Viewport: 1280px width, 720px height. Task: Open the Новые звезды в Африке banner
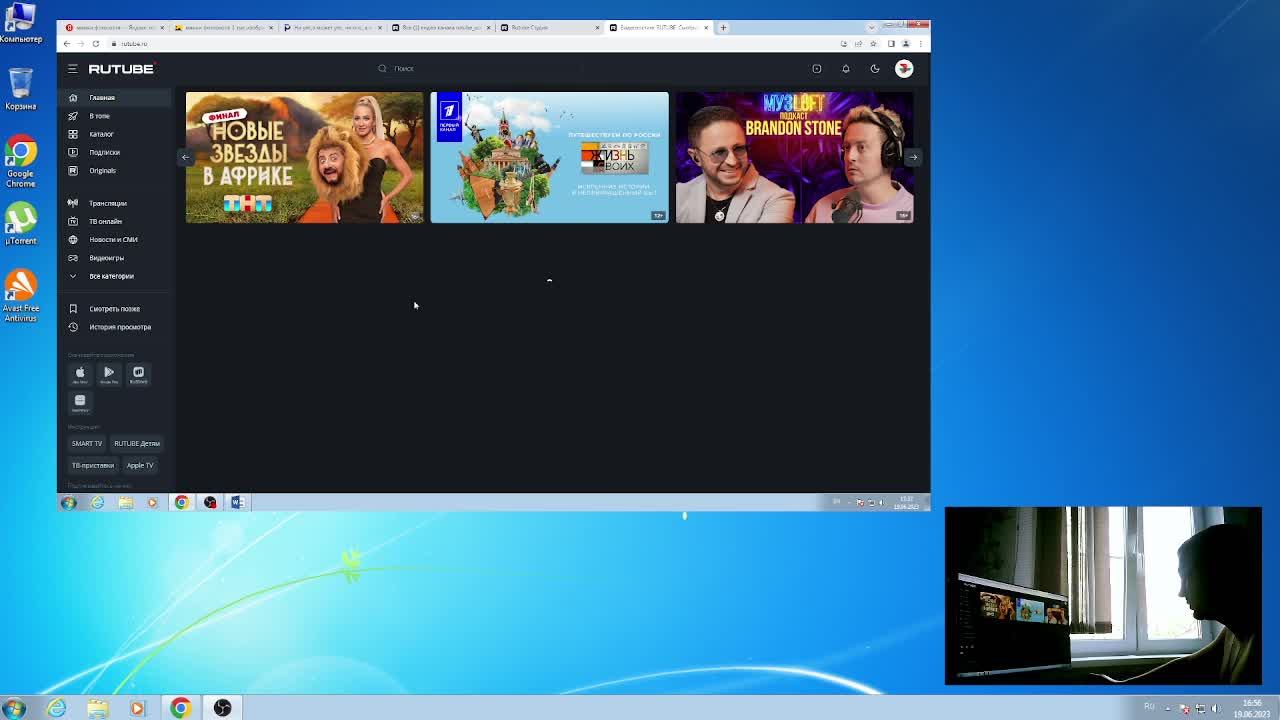tap(304, 157)
